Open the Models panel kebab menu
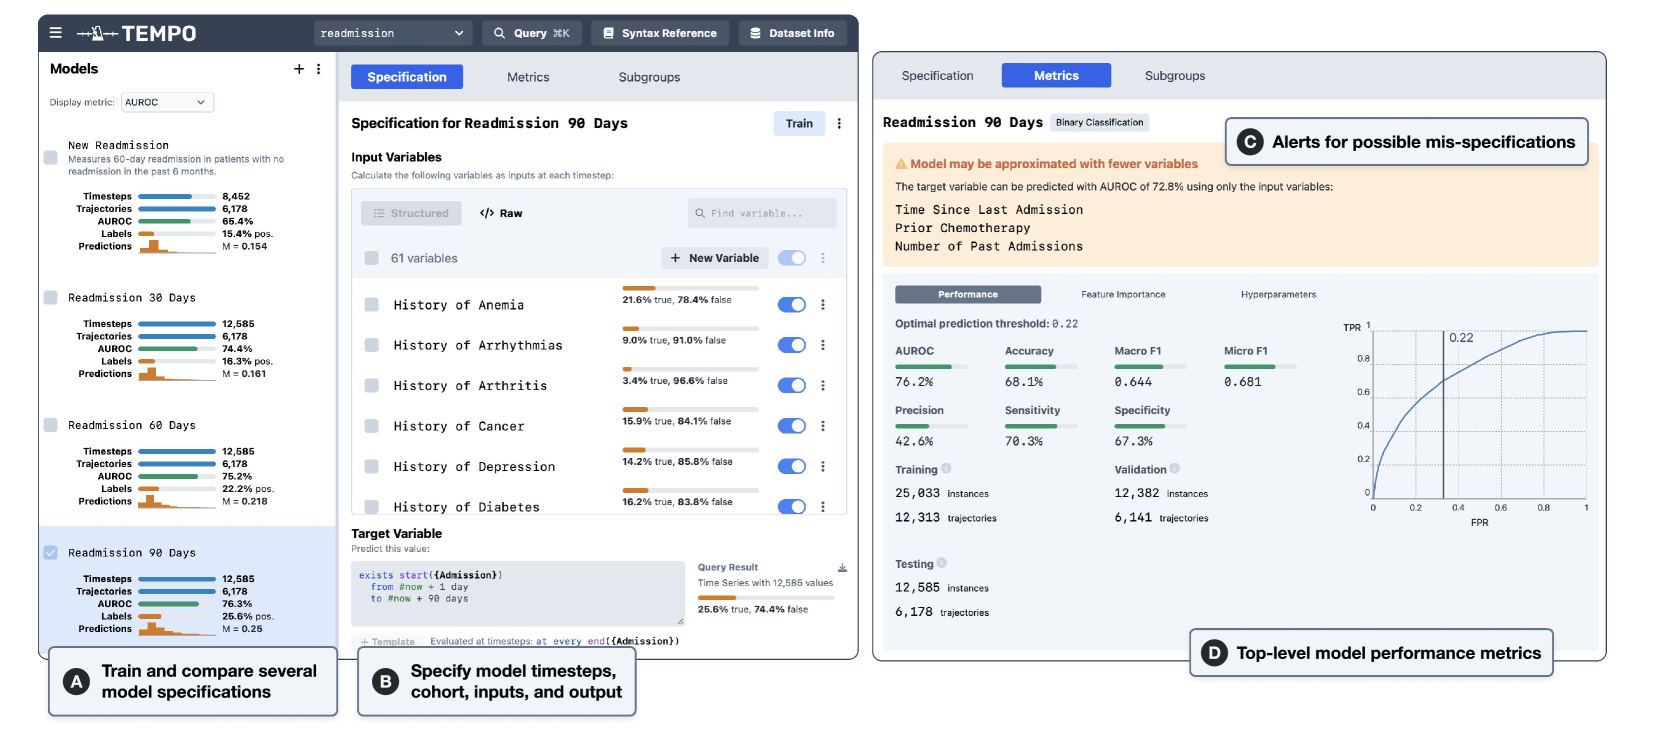The image size is (1661, 731). click(319, 69)
